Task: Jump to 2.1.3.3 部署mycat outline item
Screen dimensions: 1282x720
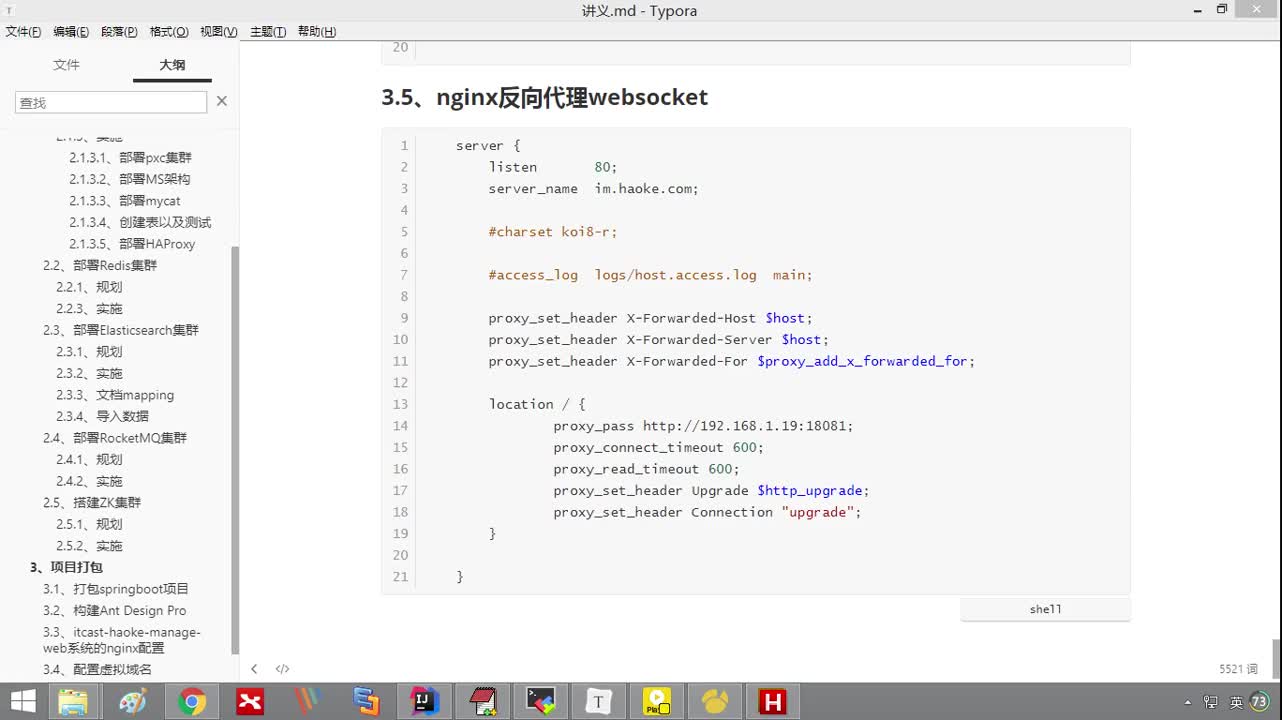Action: point(125,201)
